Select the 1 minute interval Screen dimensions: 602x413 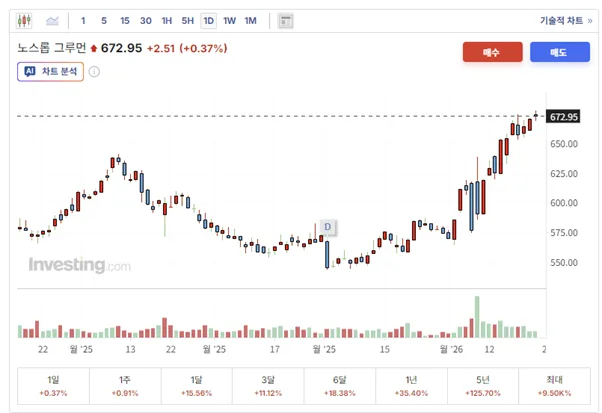[83, 21]
